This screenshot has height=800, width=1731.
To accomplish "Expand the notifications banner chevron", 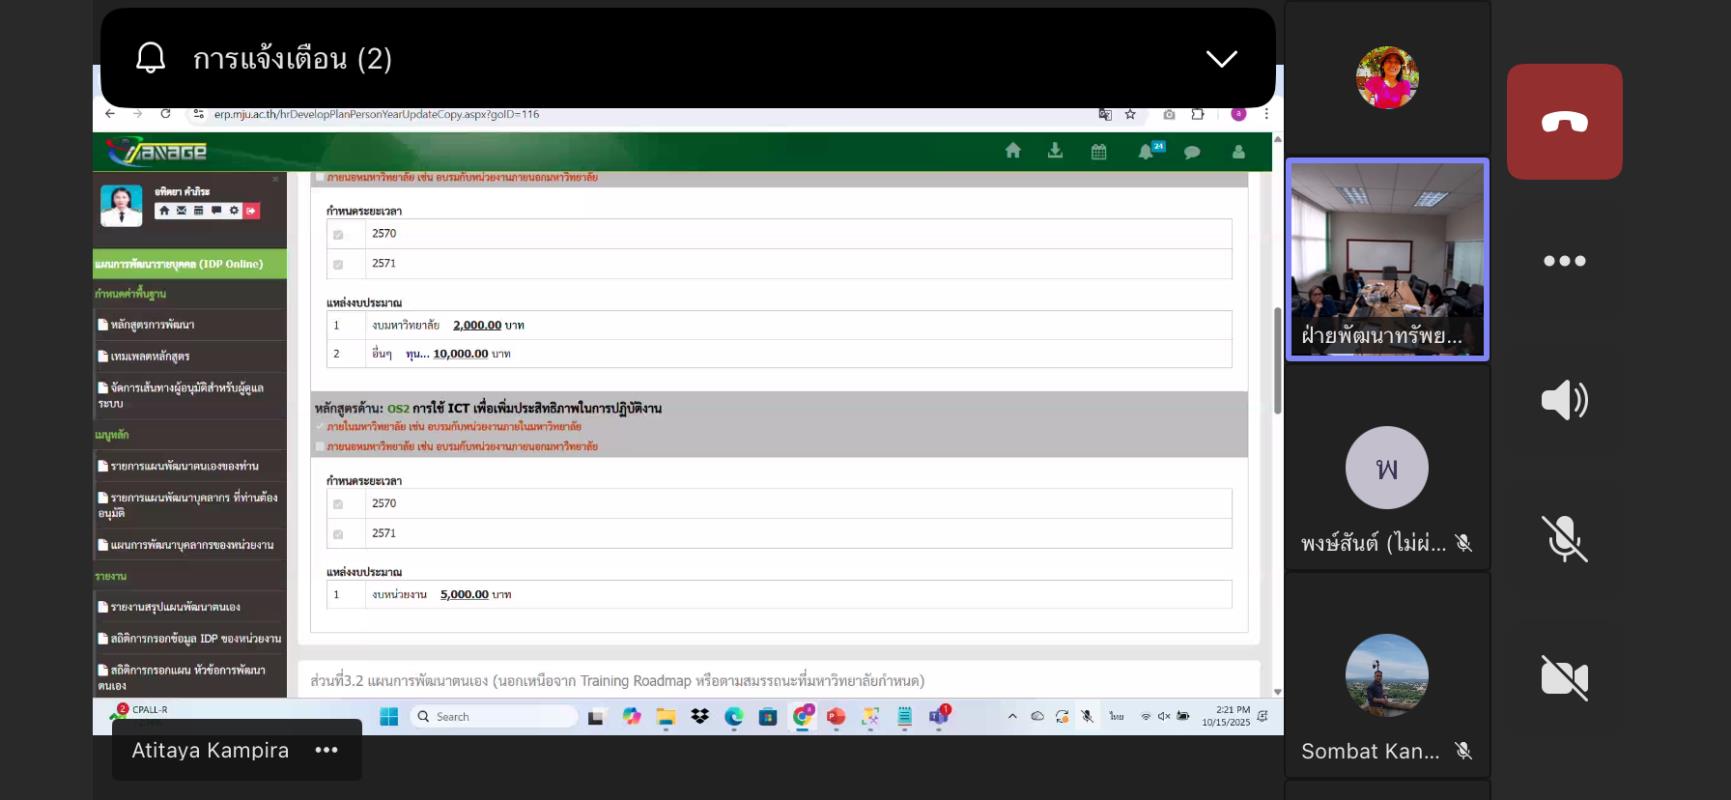I will [1221, 59].
